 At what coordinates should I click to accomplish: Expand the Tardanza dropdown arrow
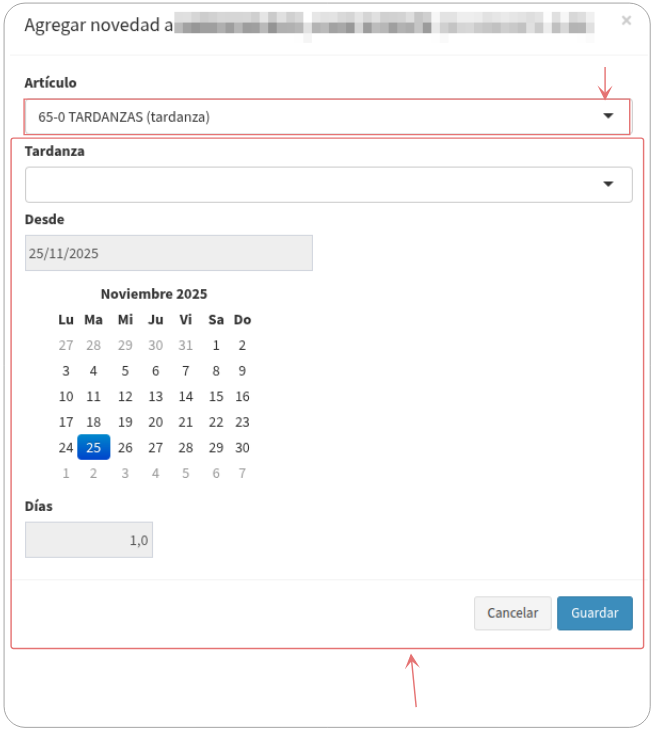pyautogui.click(x=608, y=185)
